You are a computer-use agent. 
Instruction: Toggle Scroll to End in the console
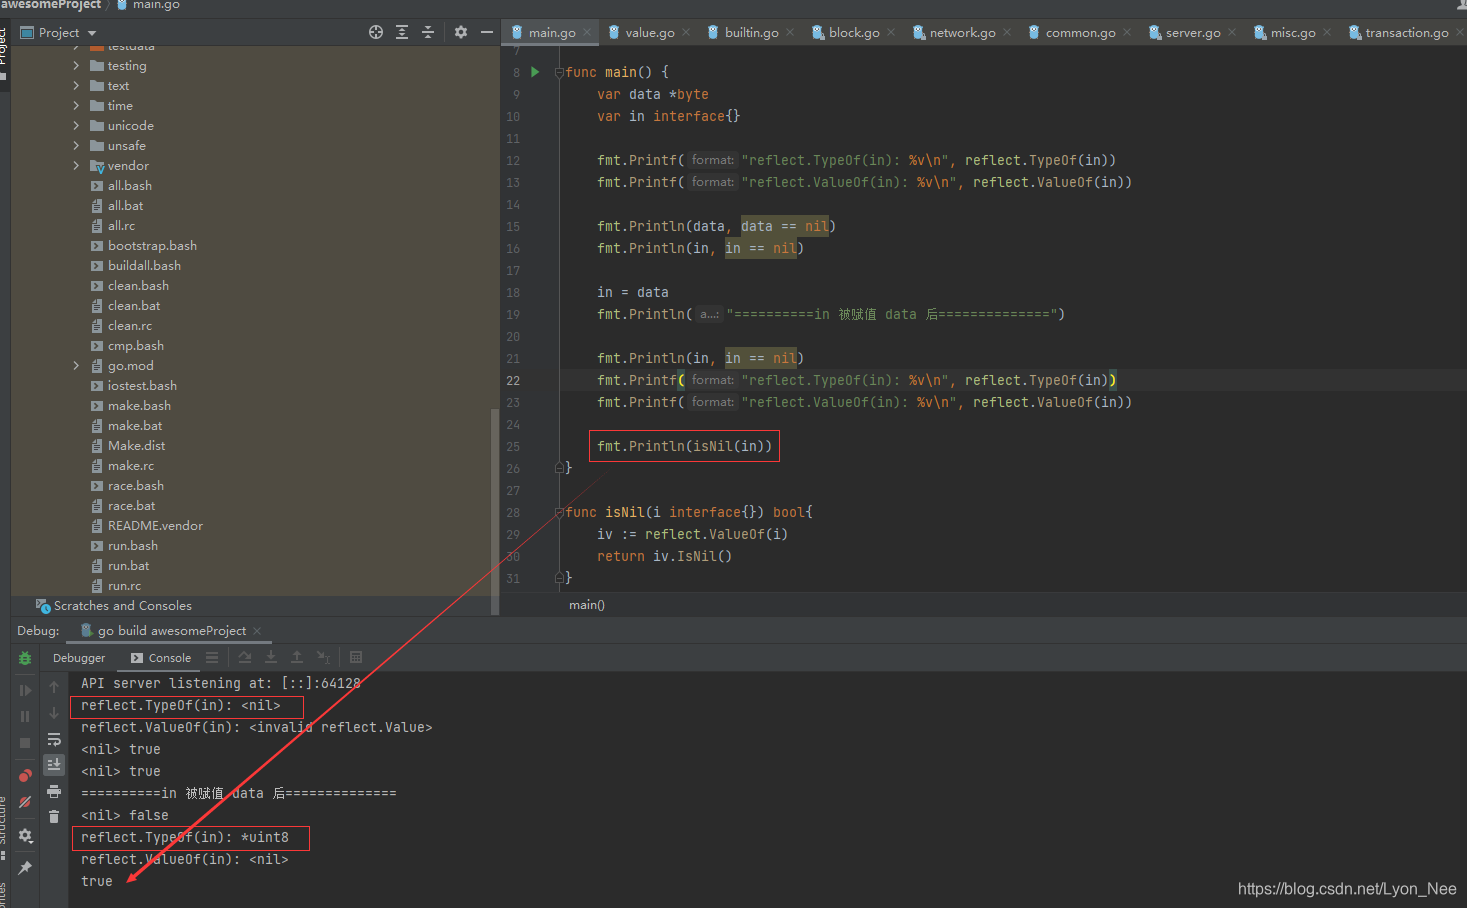[x=54, y=764]
